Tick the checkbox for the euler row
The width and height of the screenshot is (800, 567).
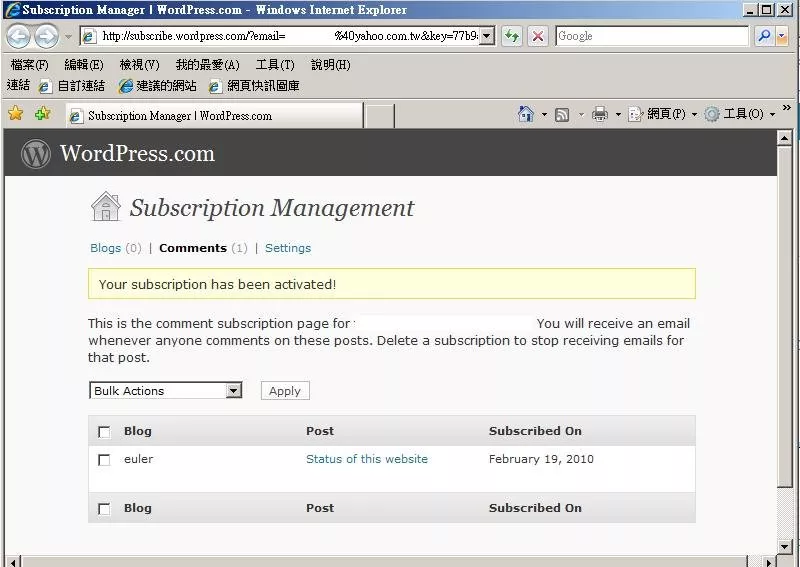click(104, 460)
